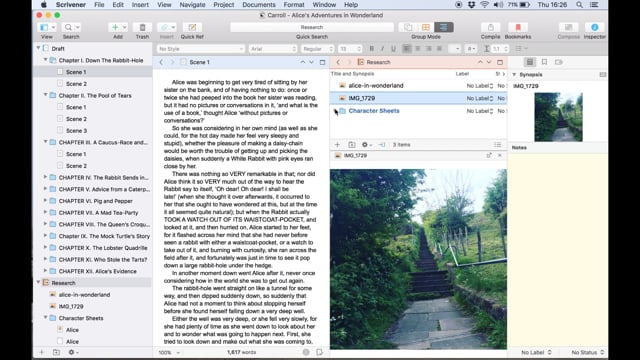This screenshot has width=640, height=360.
Task: Collapse the Research folder in binder
Action: click(x=38, y=282)
